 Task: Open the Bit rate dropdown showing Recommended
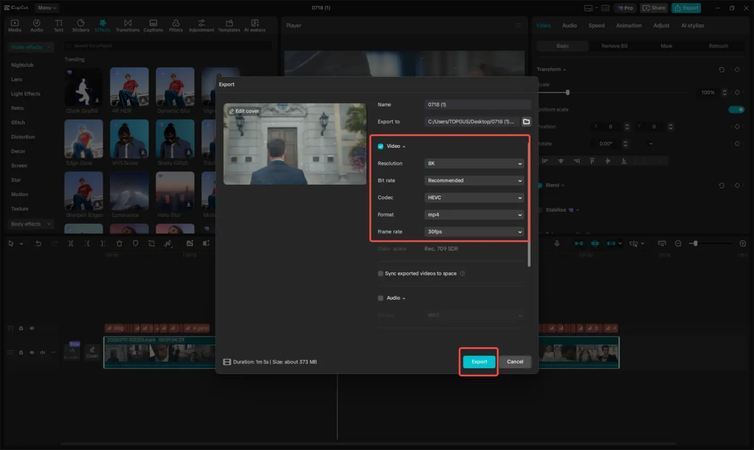click(x=474, y=180)
